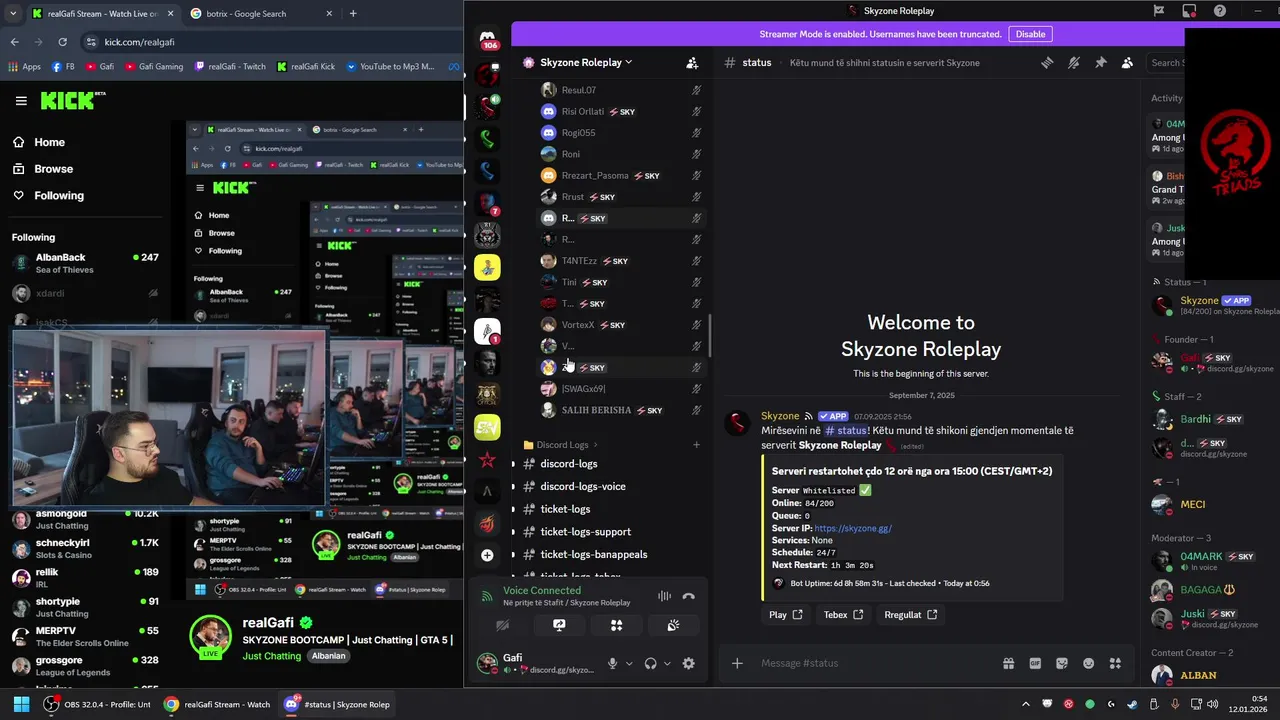Click the plus attach button in message bar
This screenshot has height=720, width=1280.
pyautogui.click(x=737, y=663)
